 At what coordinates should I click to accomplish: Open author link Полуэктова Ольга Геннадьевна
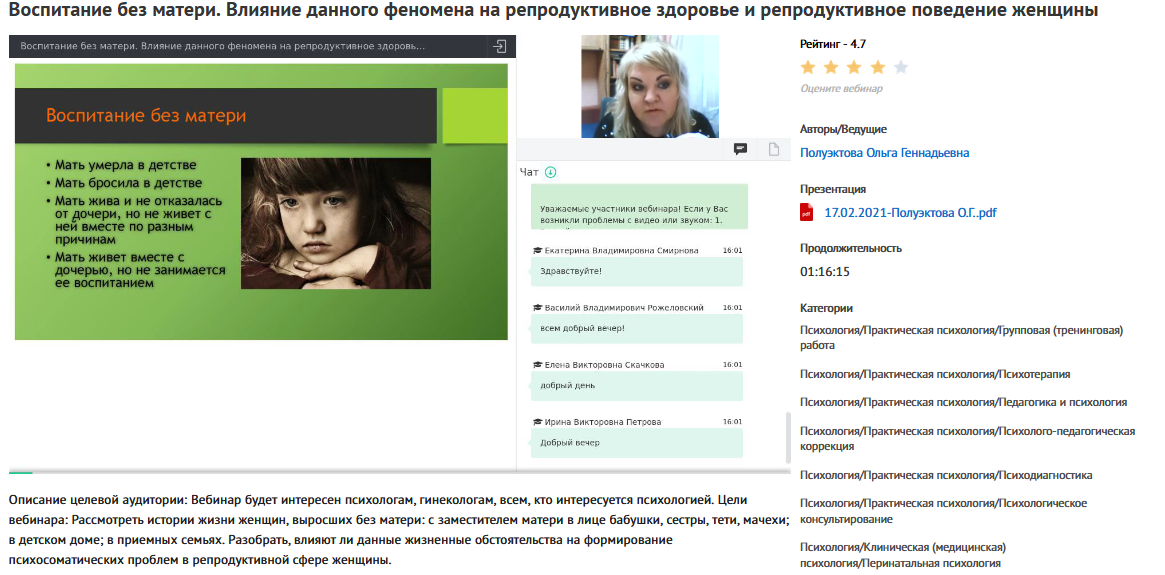884,153
